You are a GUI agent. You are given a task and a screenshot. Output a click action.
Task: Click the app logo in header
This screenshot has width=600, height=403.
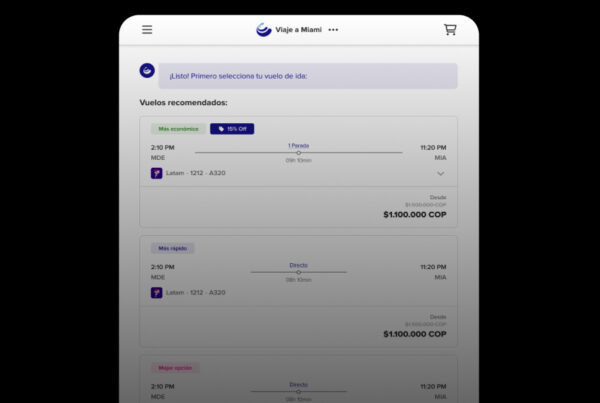[264, 29]
